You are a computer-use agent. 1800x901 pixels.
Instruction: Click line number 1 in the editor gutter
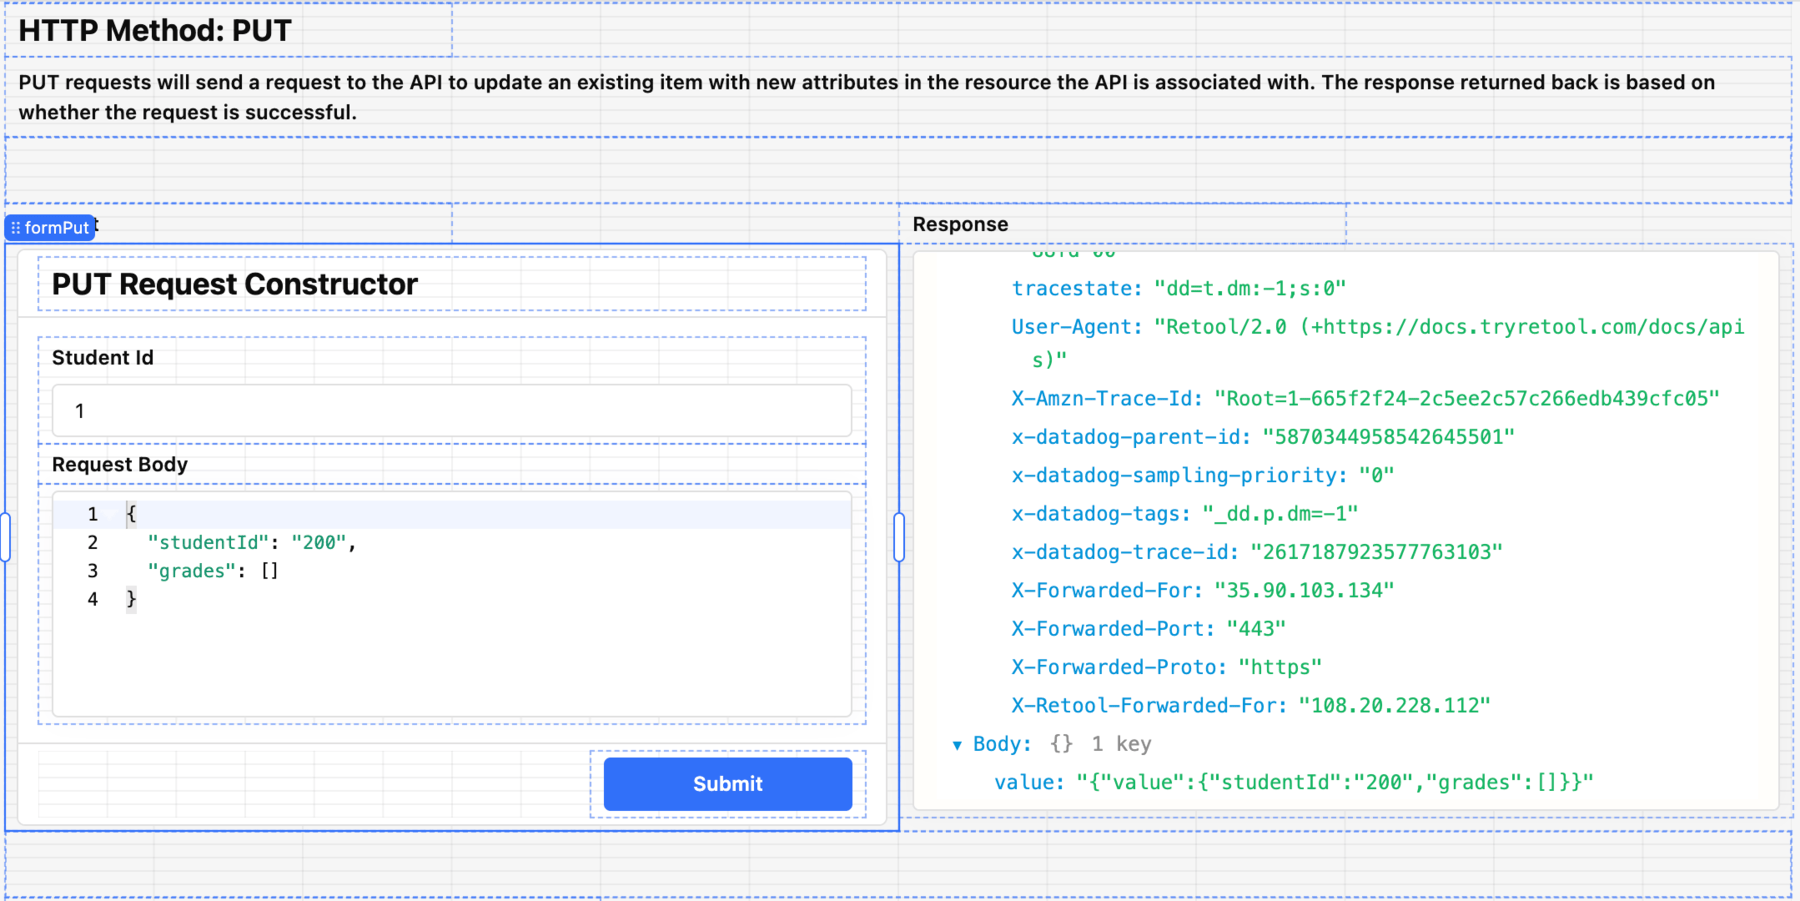click(x=92, y=514)
